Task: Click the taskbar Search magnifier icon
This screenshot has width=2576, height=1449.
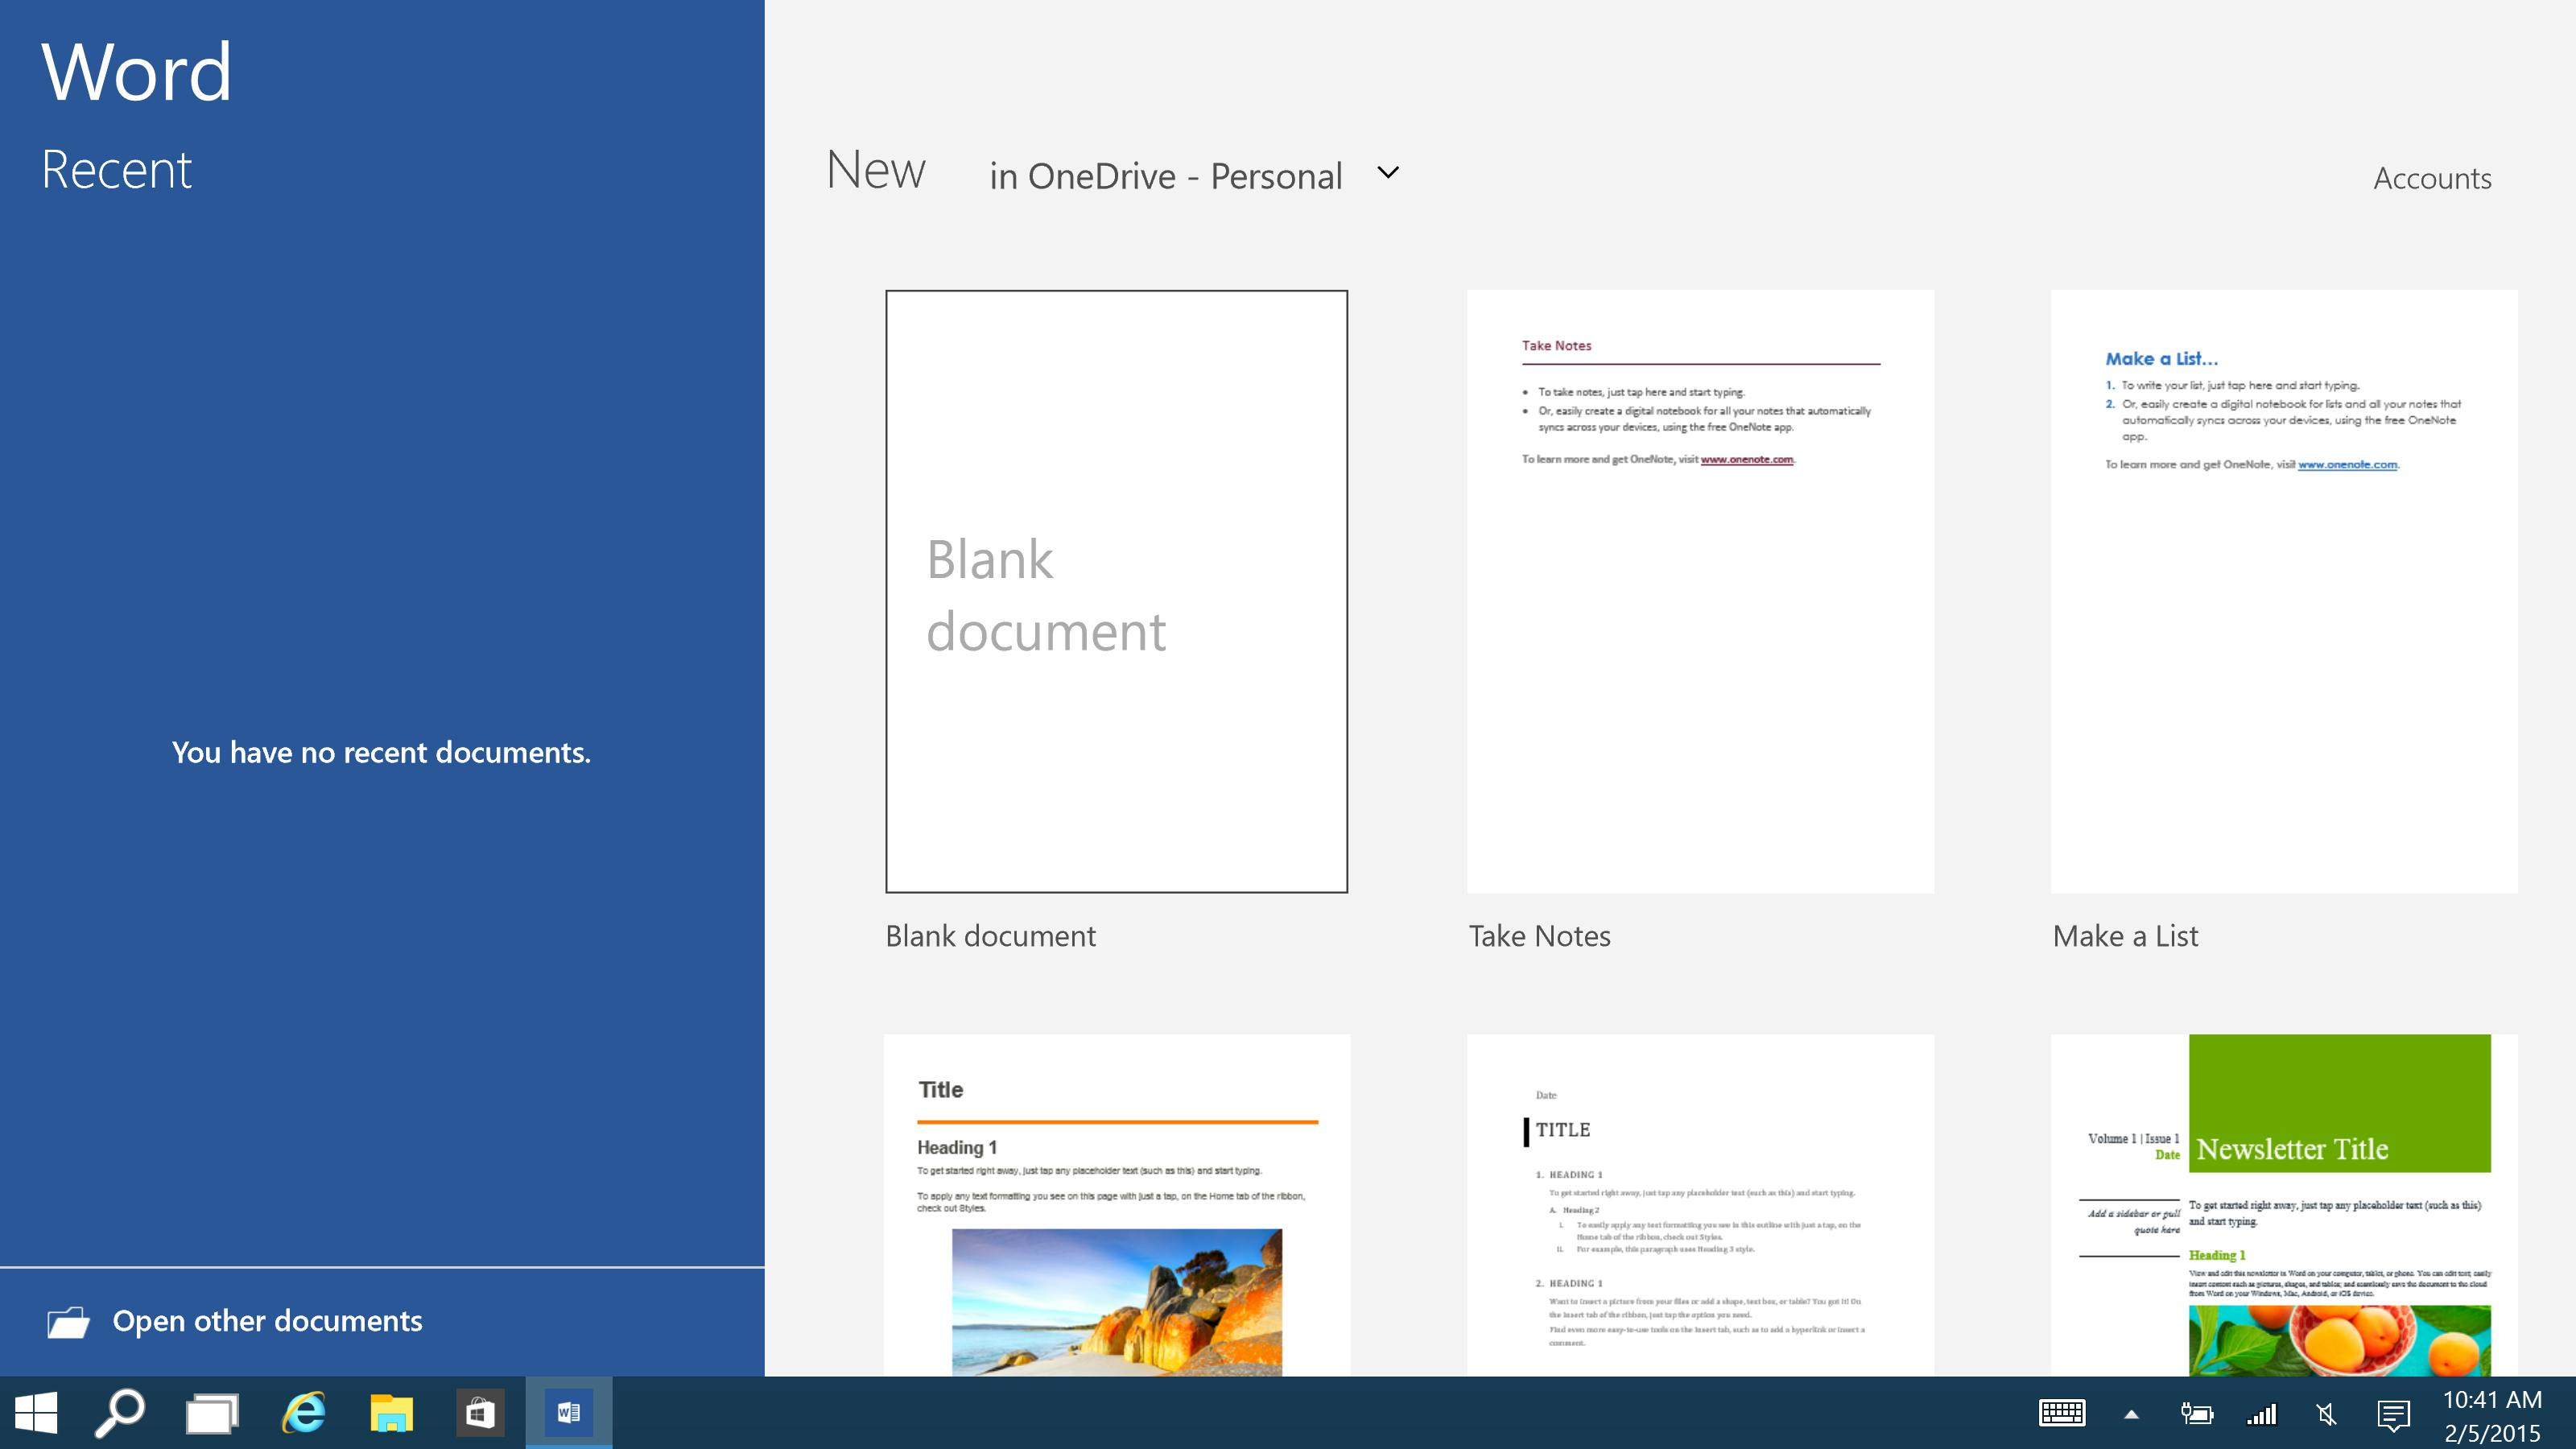Action: [x=120, y=1413]
